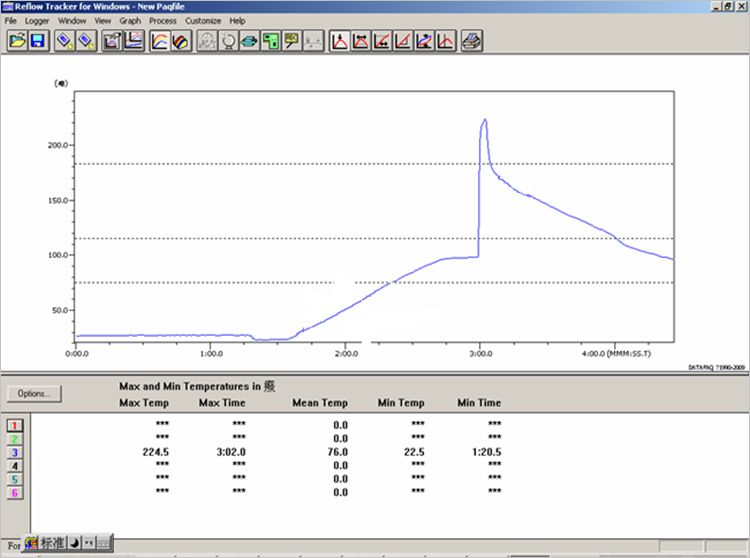This screenshot has width=750, height=558.
Task: Select the striped color palette toolbar icon
Action: click(x=181, y=41)
